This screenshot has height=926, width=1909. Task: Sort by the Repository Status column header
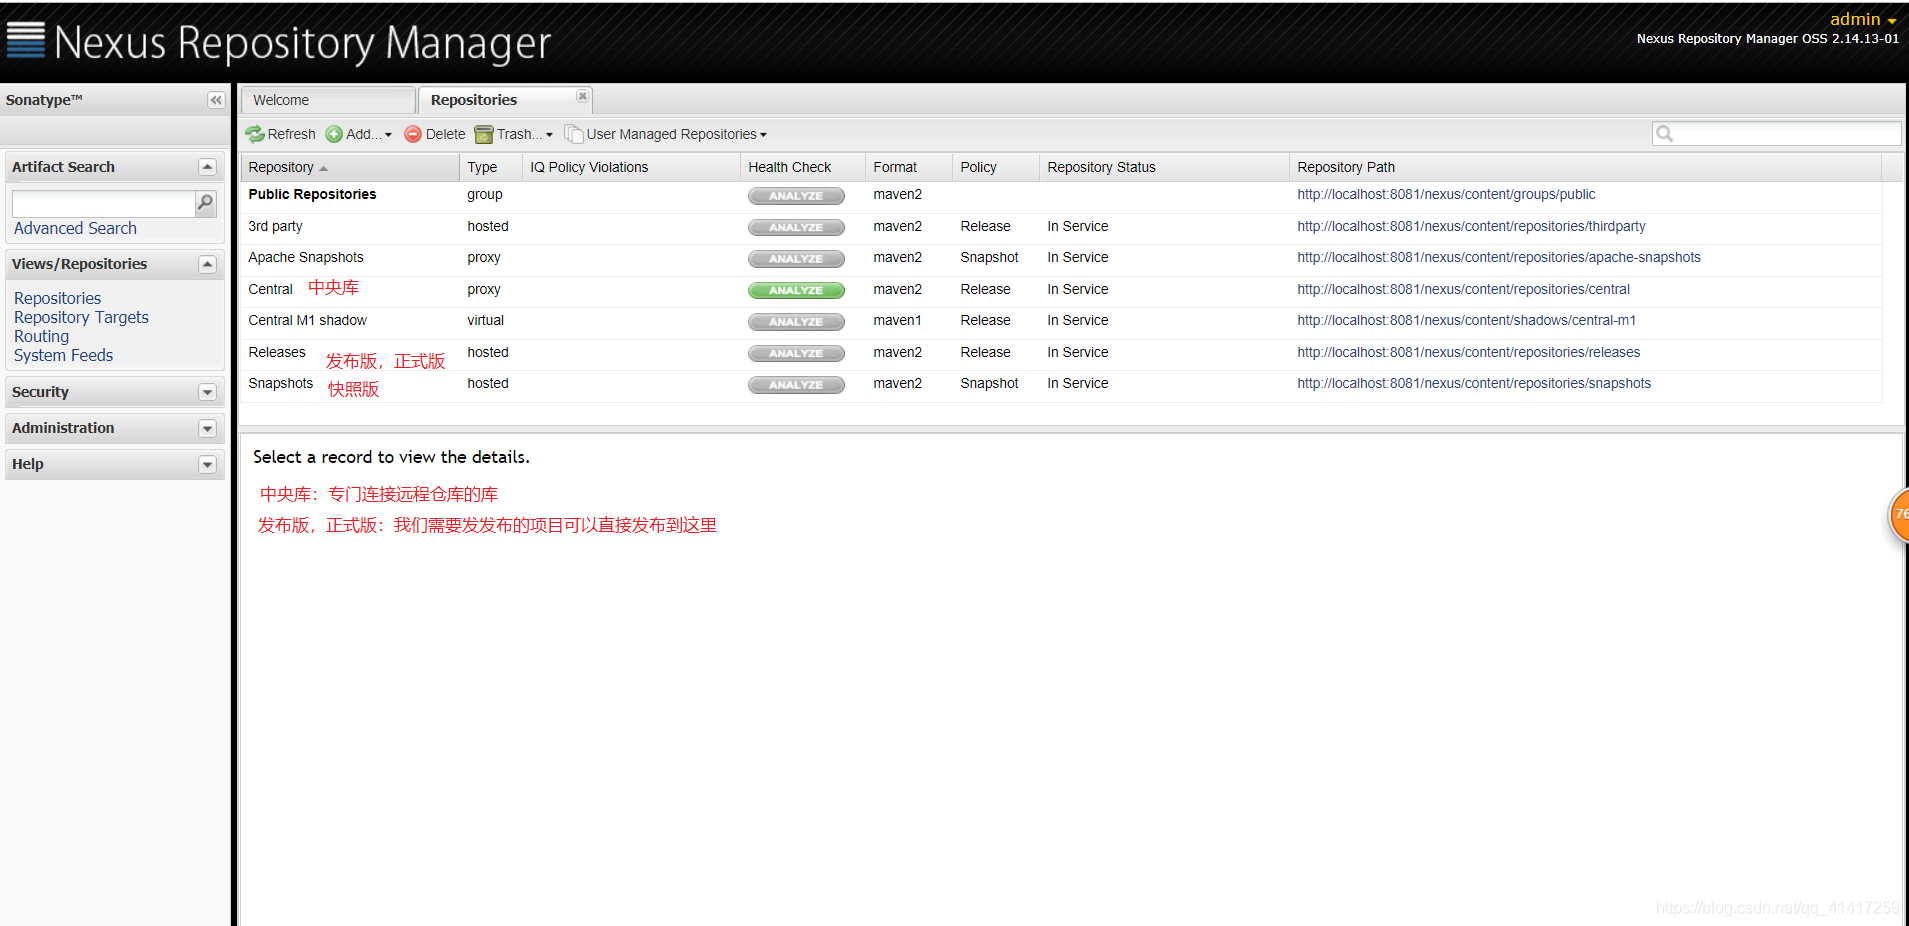1164,167
